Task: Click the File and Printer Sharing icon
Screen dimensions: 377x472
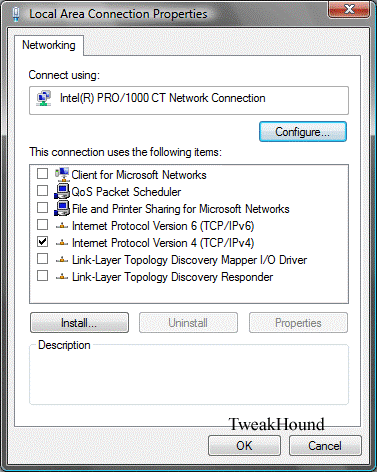Action: pos(62,208)
